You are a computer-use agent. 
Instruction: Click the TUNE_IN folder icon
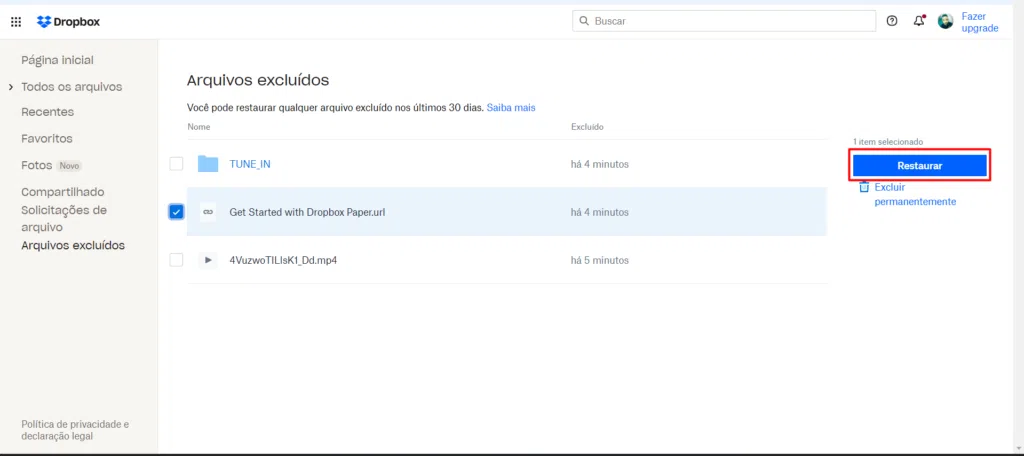click(208, 164)
